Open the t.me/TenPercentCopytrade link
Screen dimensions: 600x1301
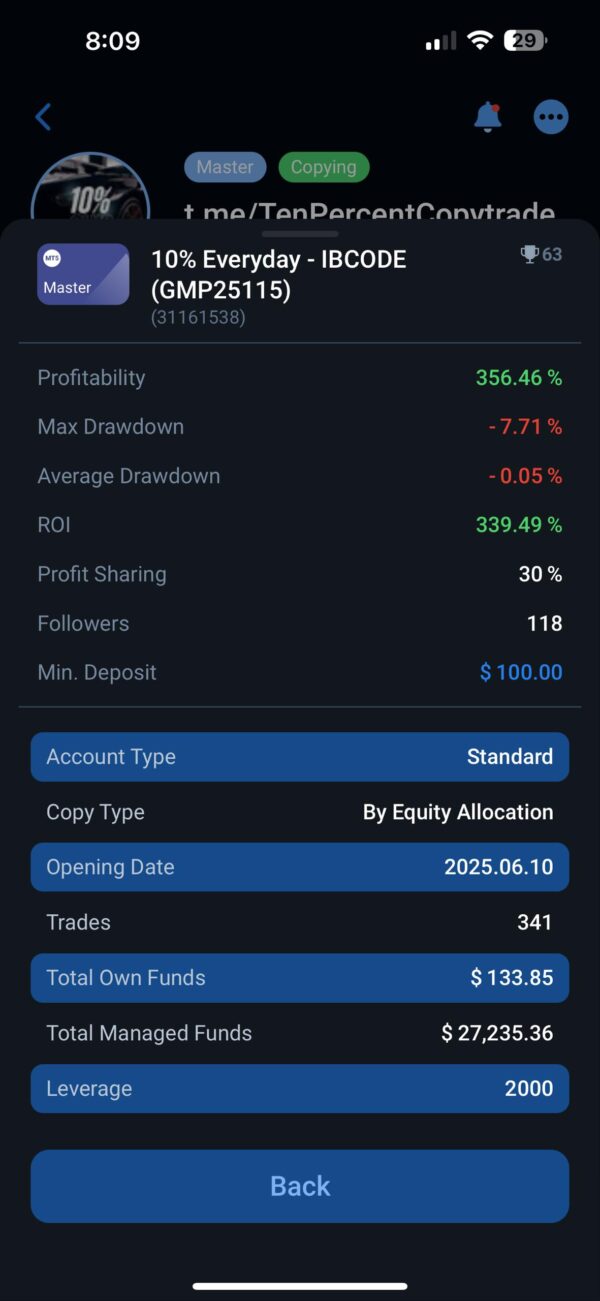point(369,211)
